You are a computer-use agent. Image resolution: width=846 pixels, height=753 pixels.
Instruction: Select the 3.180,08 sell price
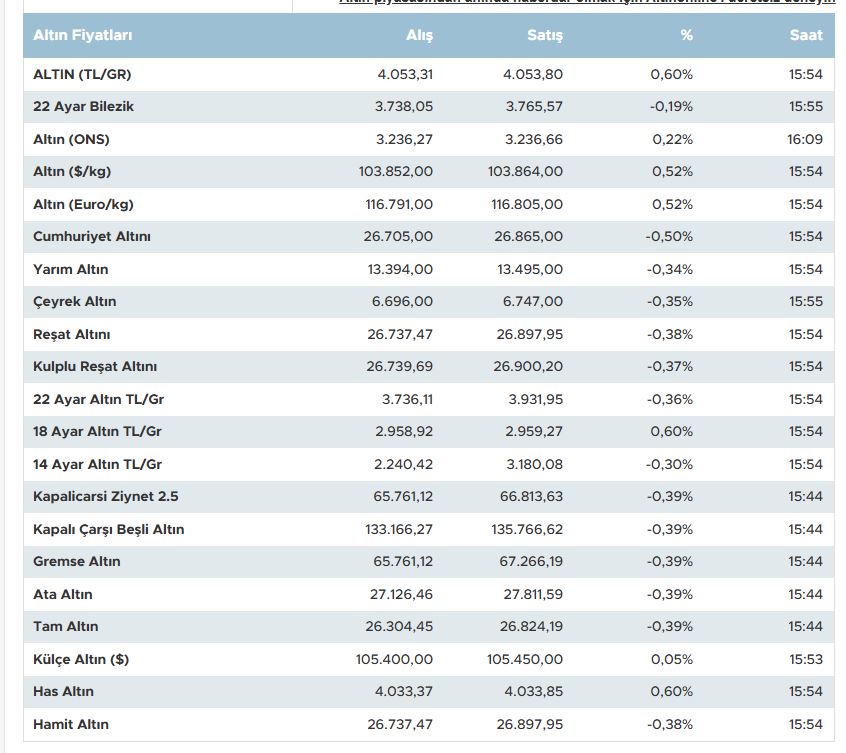click(x=535, y=464)
